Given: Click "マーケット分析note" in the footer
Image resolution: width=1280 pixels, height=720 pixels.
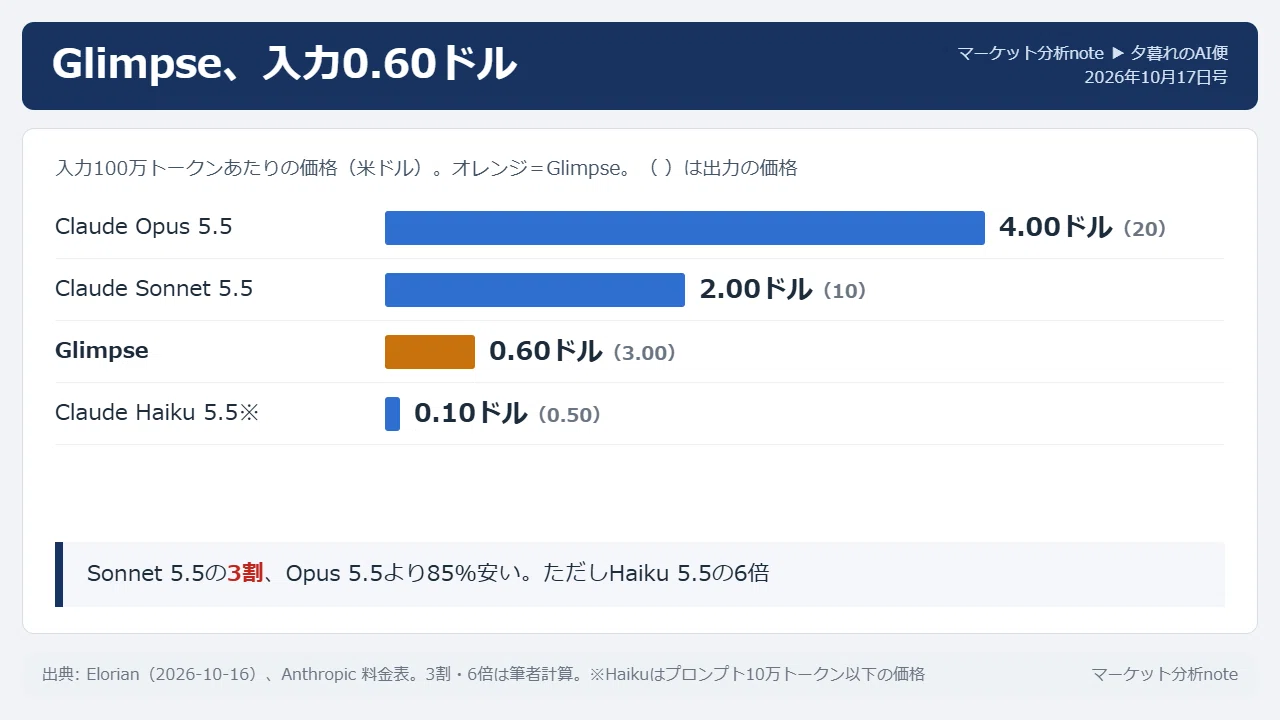Looking at the screenshot, I should (x=1164, y=675).
